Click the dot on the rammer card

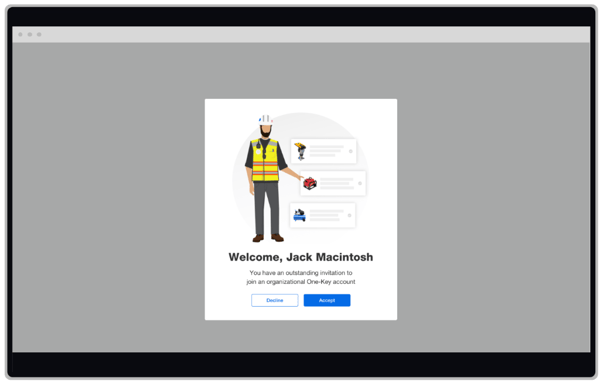click(351, 151)
